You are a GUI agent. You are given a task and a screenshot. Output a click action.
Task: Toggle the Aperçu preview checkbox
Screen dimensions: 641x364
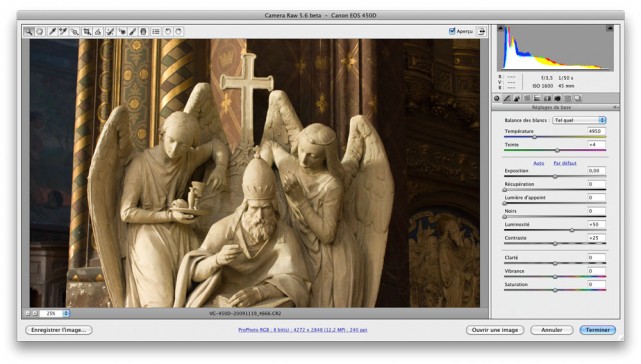452,31
